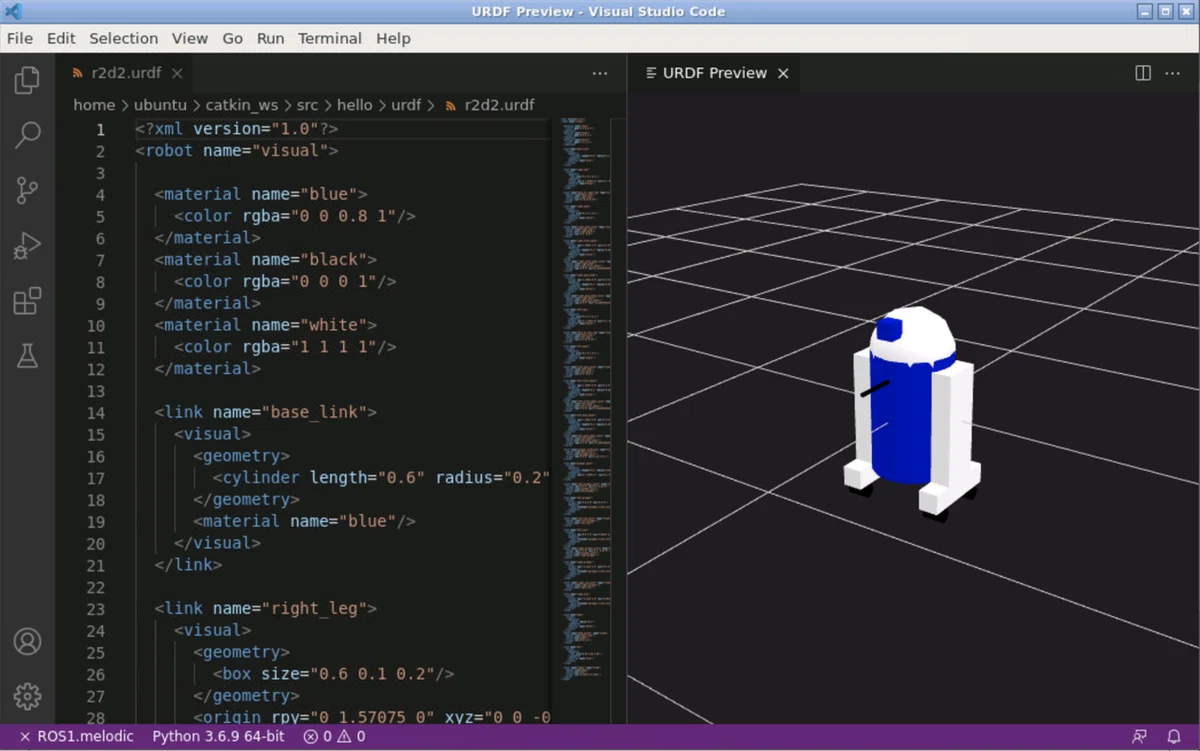Select the Python 3.6.9 64-bit interpreter item
Viewport: 1200px width, 751px height.
click(218, 737)
